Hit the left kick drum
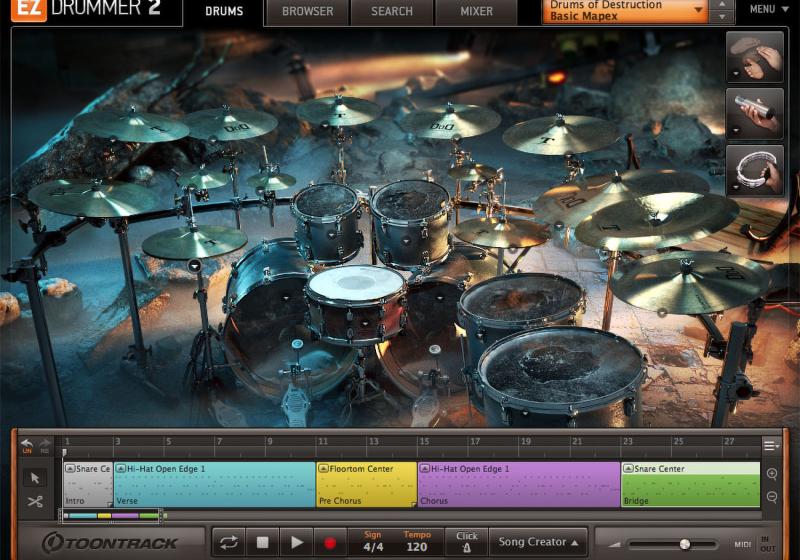This screenshot has height=560, width=800. (286, 326)
